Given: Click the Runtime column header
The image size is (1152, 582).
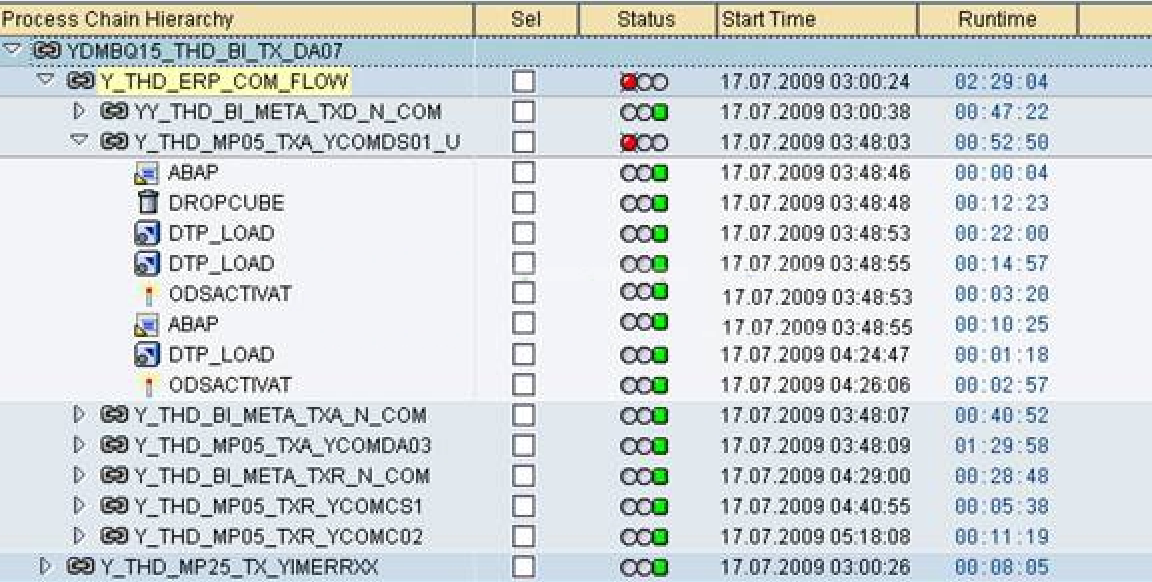Looking at the screenshot, I should pos(997,19).
